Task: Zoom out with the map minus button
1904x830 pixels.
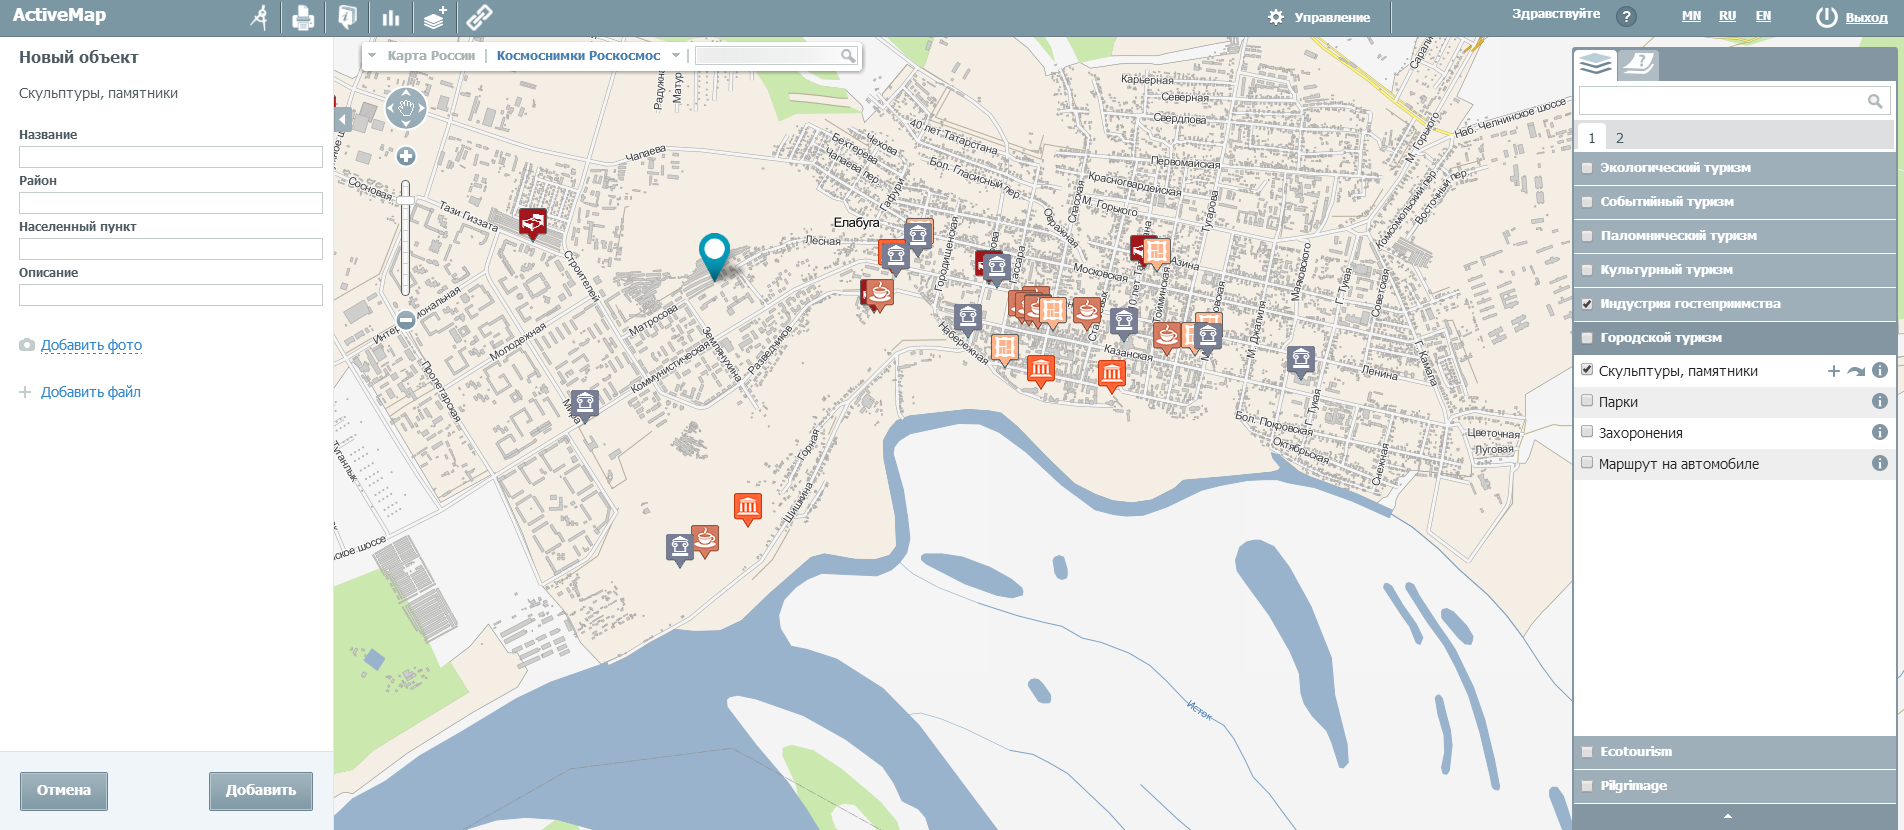Action: (x=406, y=320)
